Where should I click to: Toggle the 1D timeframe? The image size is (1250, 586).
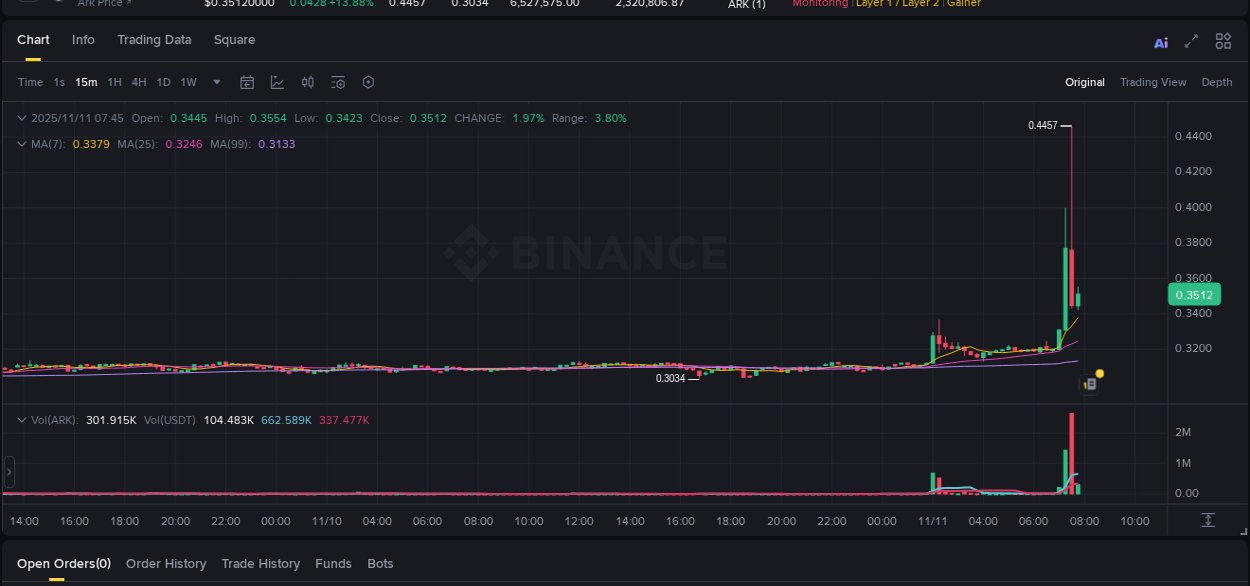163,82
